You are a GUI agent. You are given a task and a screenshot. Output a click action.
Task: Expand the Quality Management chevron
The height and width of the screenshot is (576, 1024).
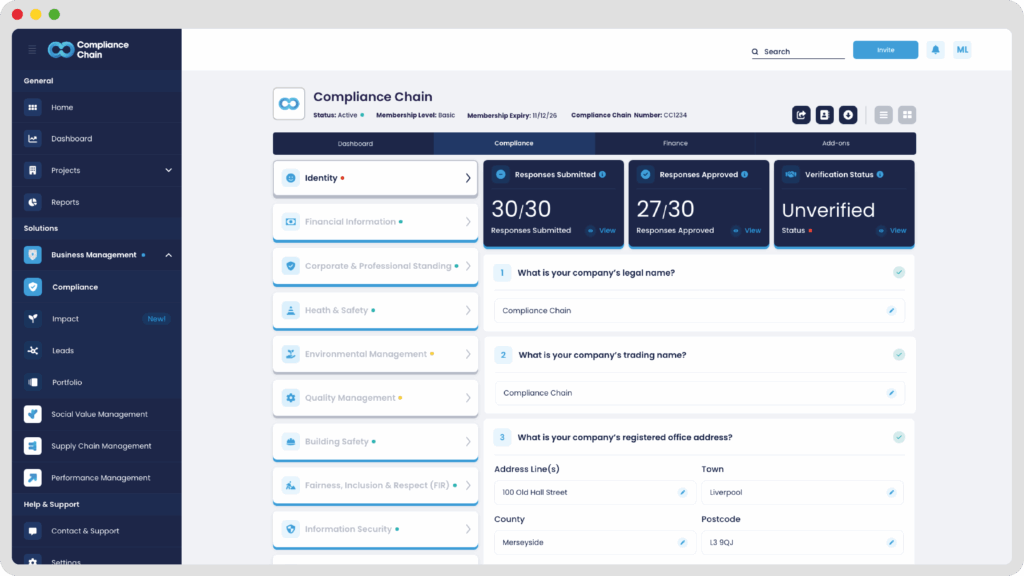pyautogui.click(x=468, y=398)
